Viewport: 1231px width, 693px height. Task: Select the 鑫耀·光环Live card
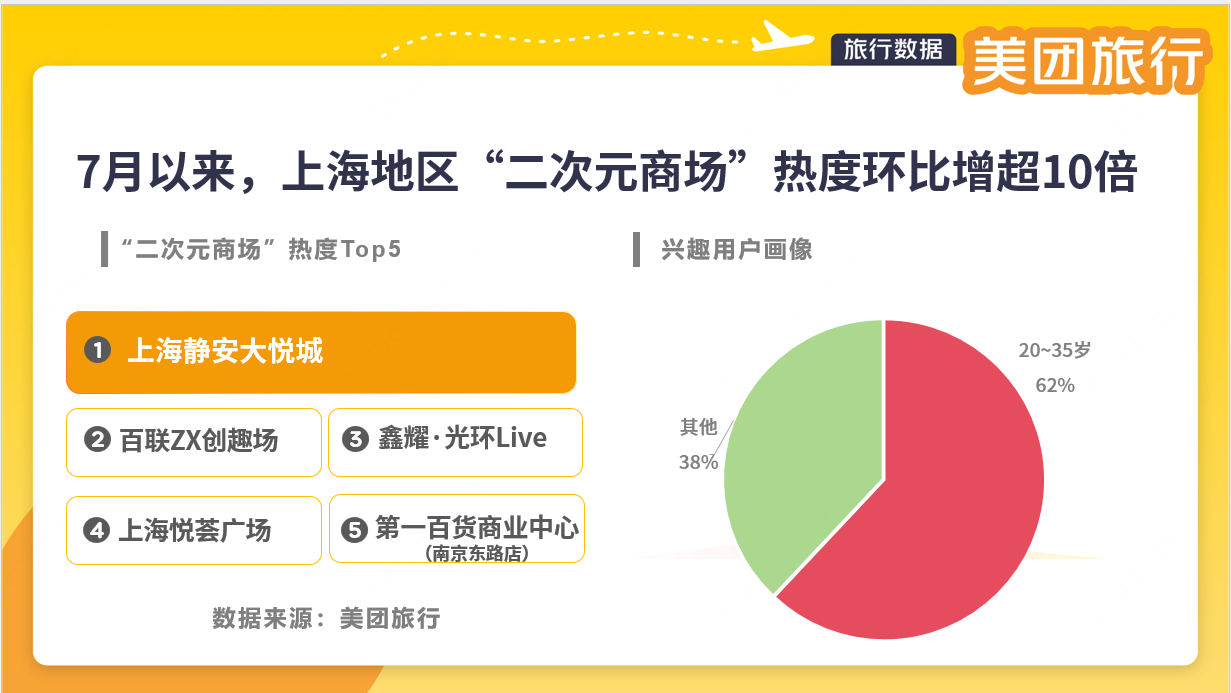[455, 441]
